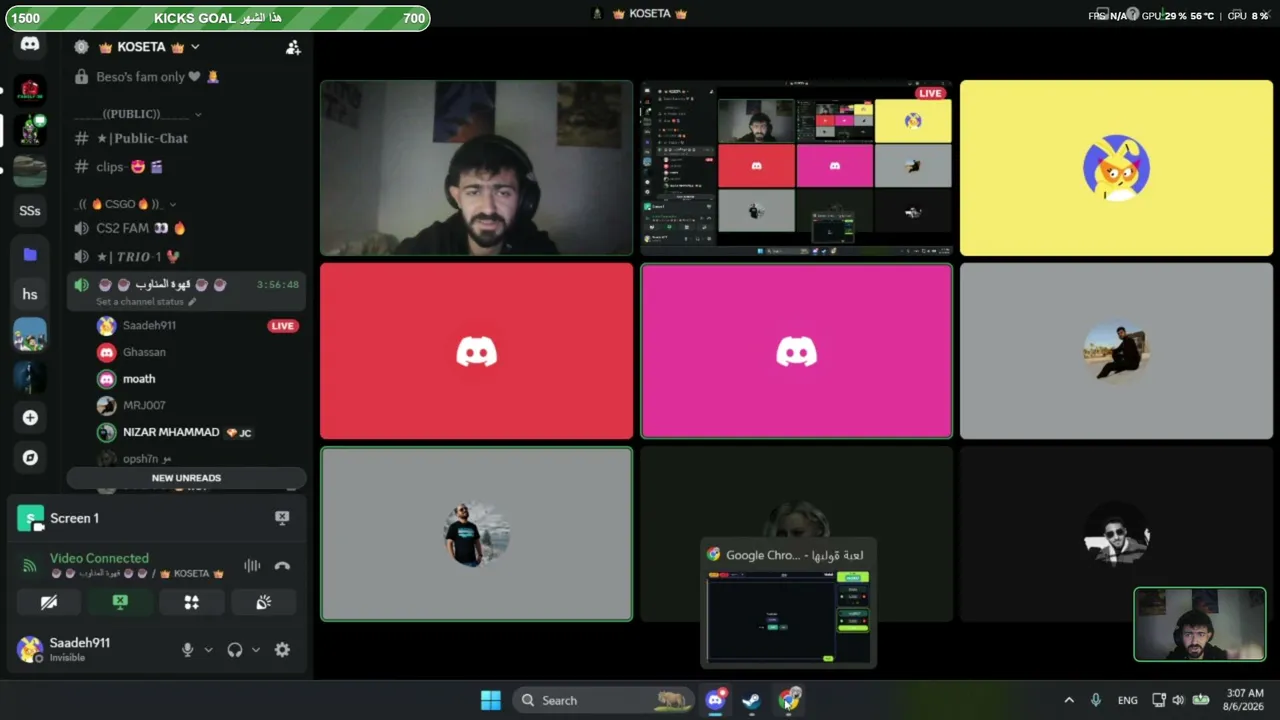
Task: Select the yellow participant tile
Action: [1116, 168]
